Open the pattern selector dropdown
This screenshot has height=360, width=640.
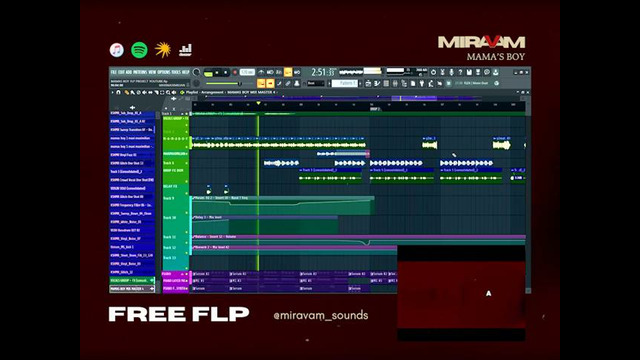click(x=344, y=83)
